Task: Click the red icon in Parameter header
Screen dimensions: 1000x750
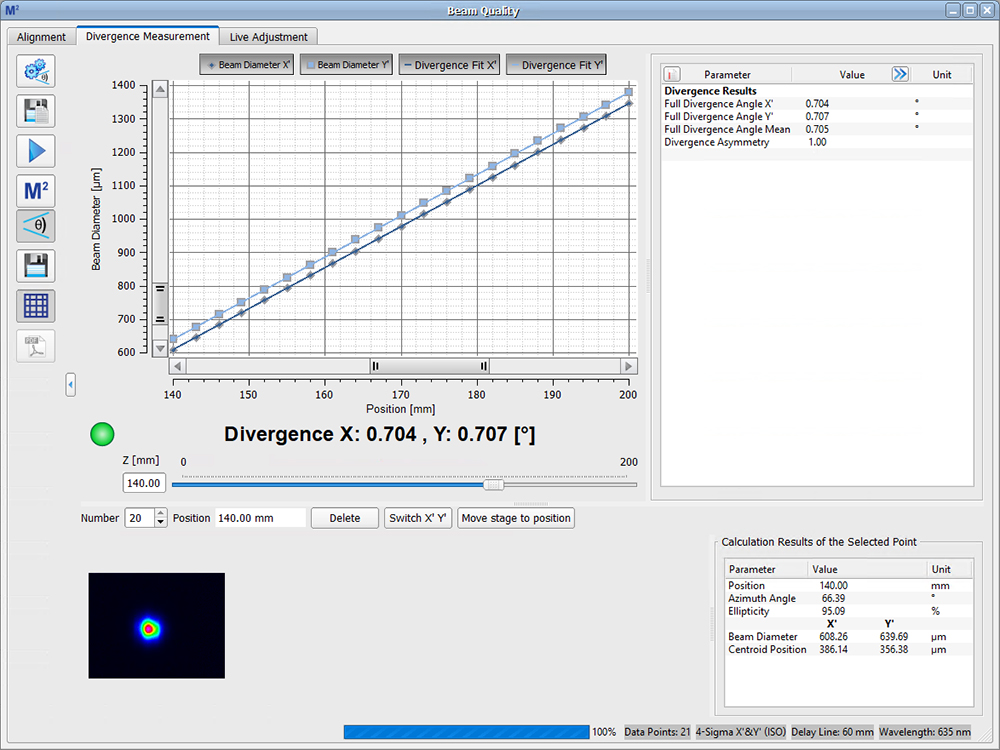Action: [x=672, y=74]
